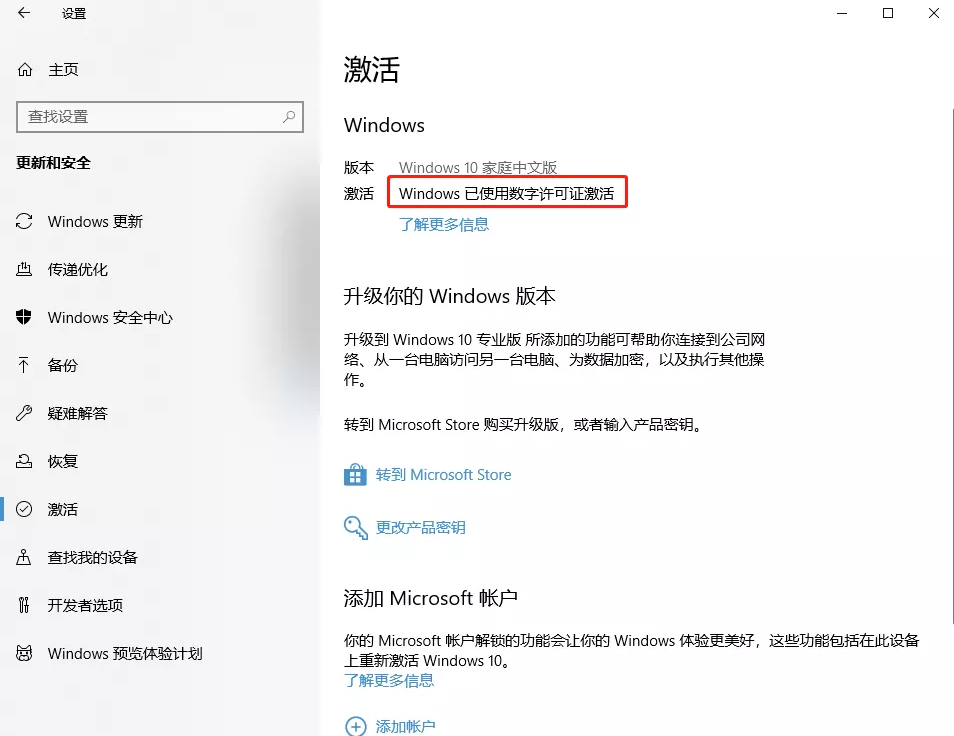Open Windows 安全中心 shield icon
Screen dimensions: 954x736
point(25,318)
